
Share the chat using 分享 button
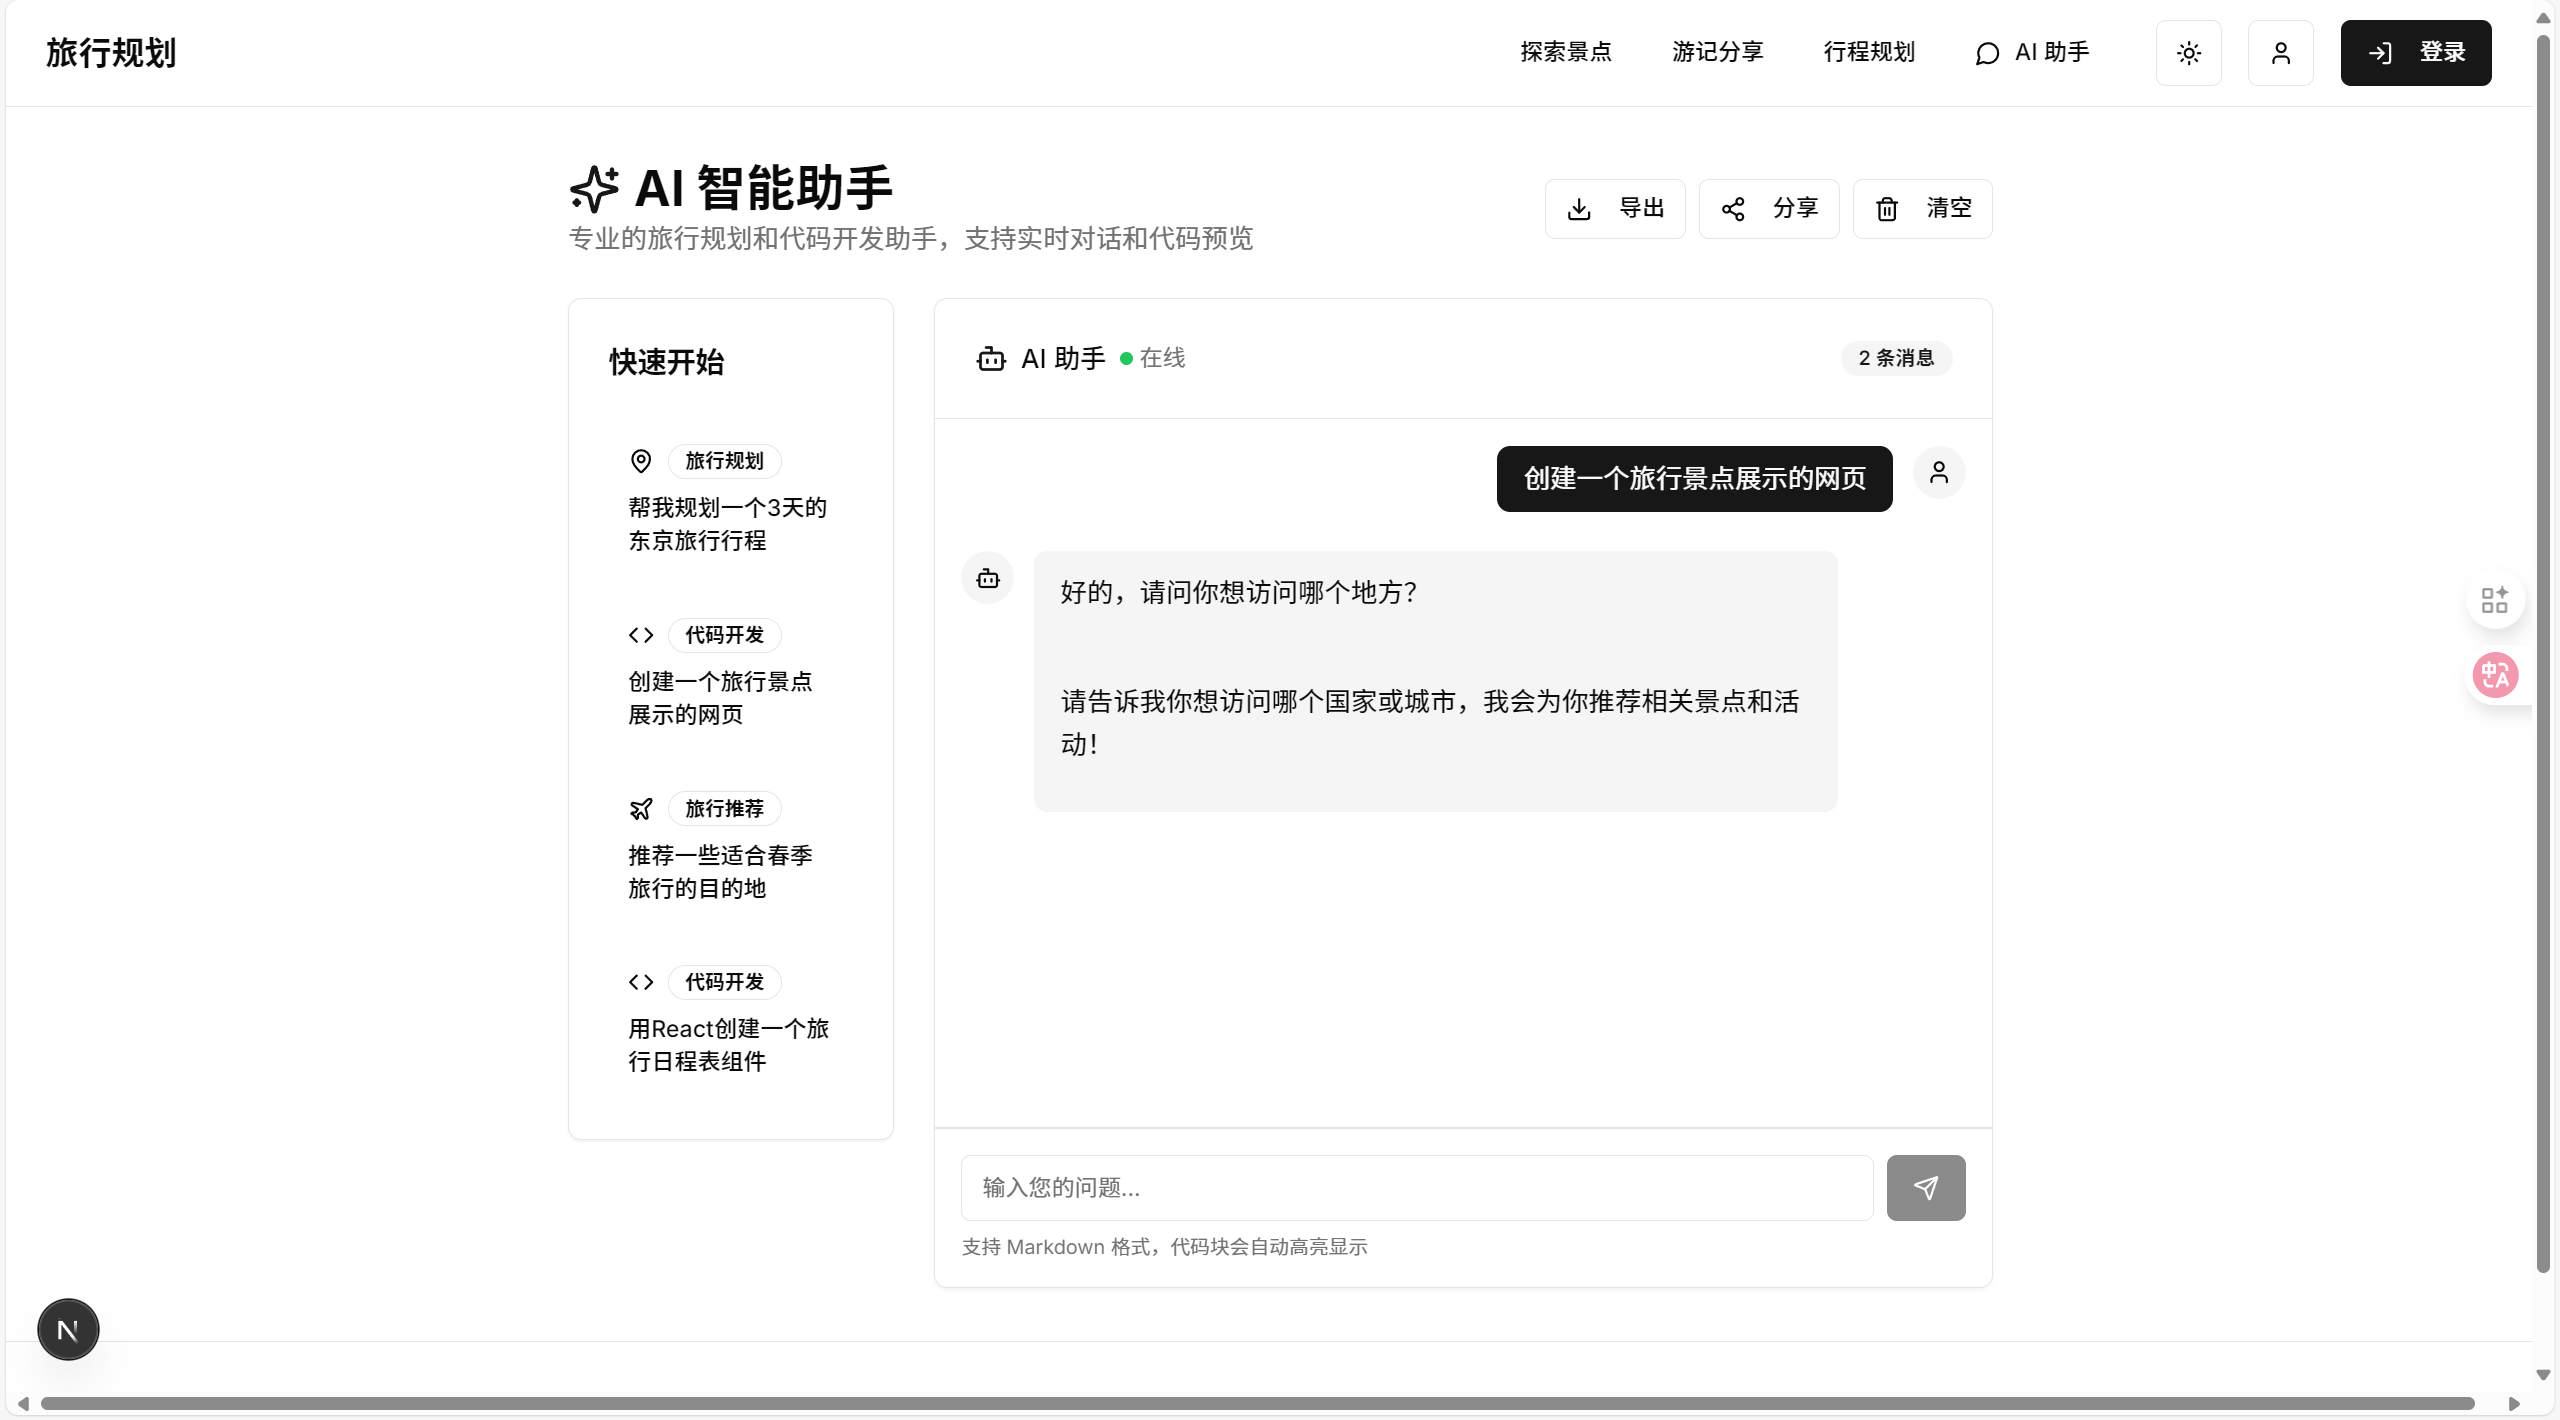click(x=1768, y=209)
